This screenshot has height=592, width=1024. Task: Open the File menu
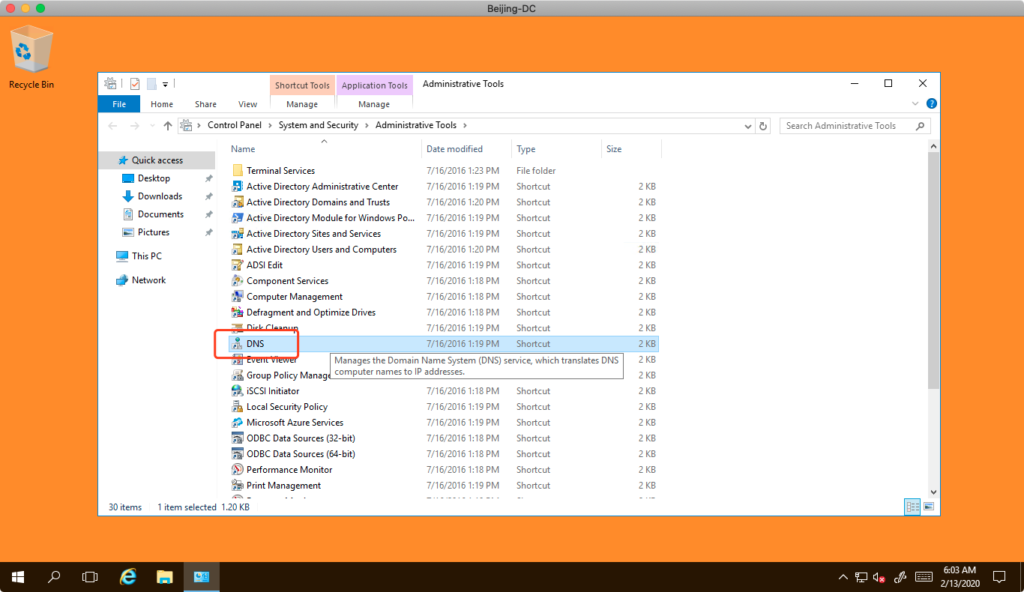point(119,104)
